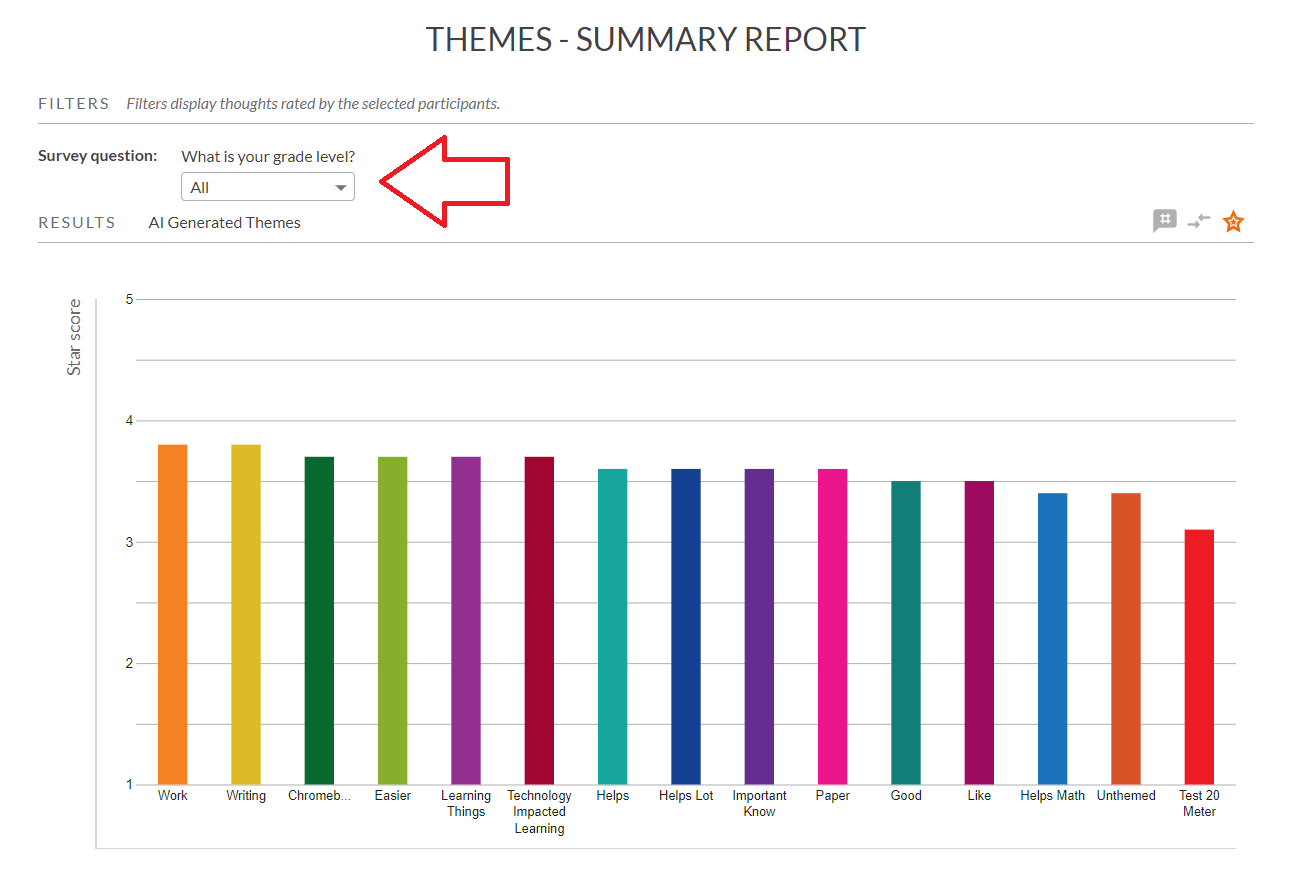The image size is (1310, 881).
Task: Click the magenta Like bar
Action: point(979,633)
